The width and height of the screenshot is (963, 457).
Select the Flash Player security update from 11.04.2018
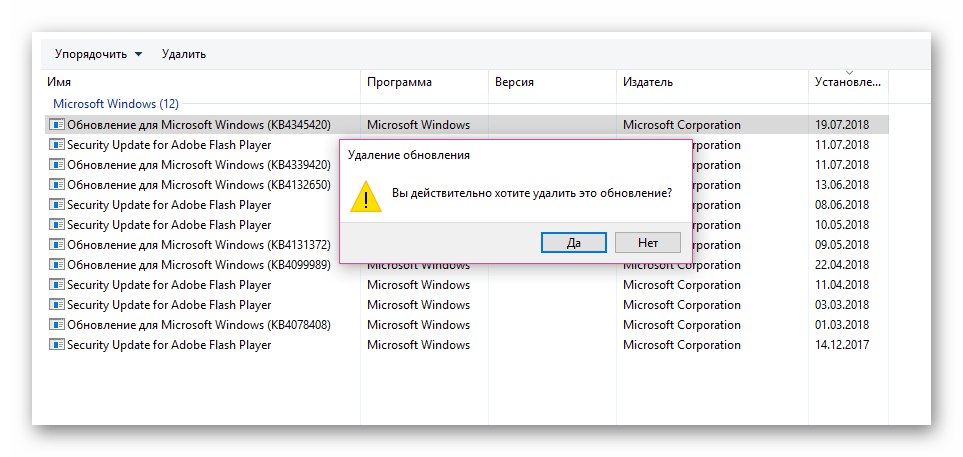[x=169, y=285]
